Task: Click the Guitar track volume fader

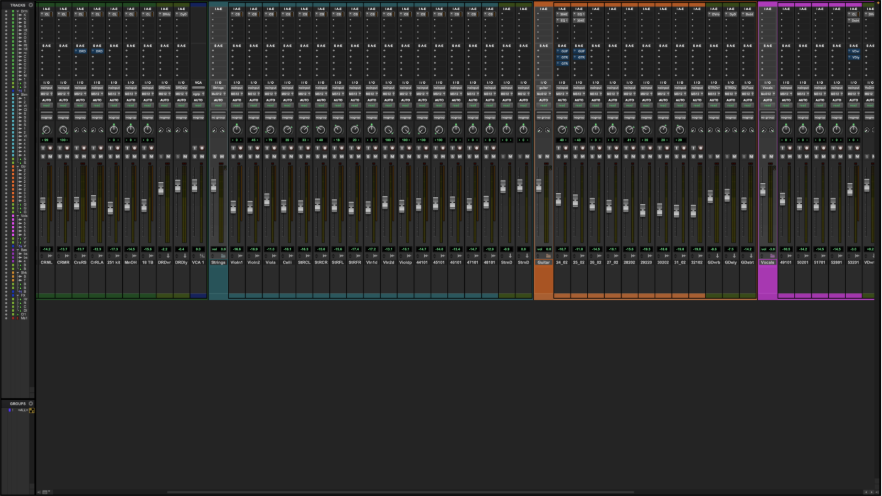Action: pos(539,186)
